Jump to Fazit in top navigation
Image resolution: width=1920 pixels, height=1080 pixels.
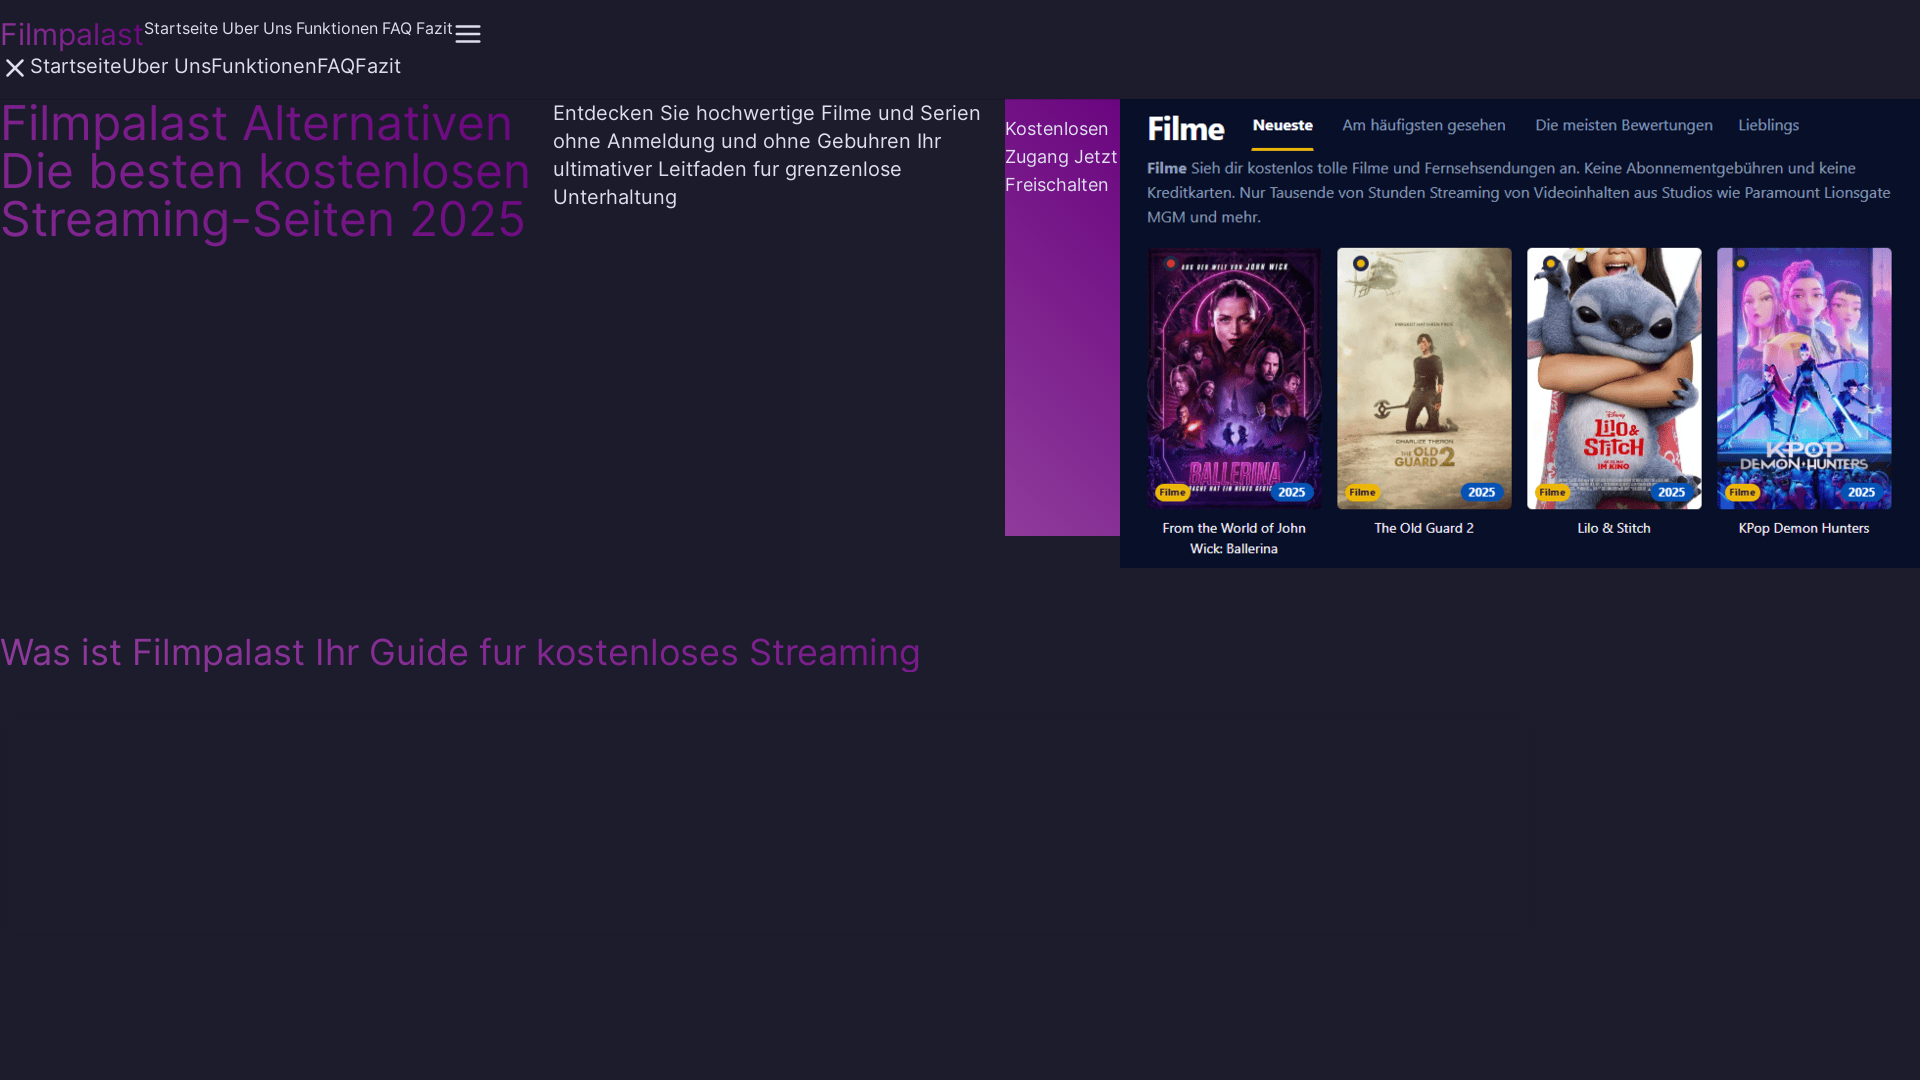(434, 28)
